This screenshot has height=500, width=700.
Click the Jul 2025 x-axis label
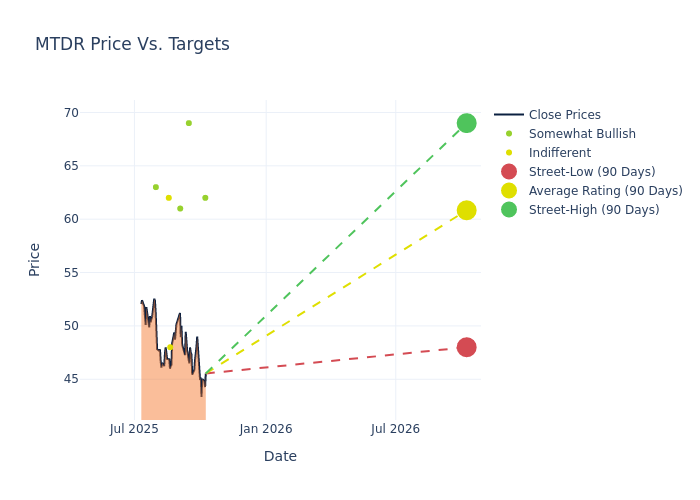[x=135, y=429]
